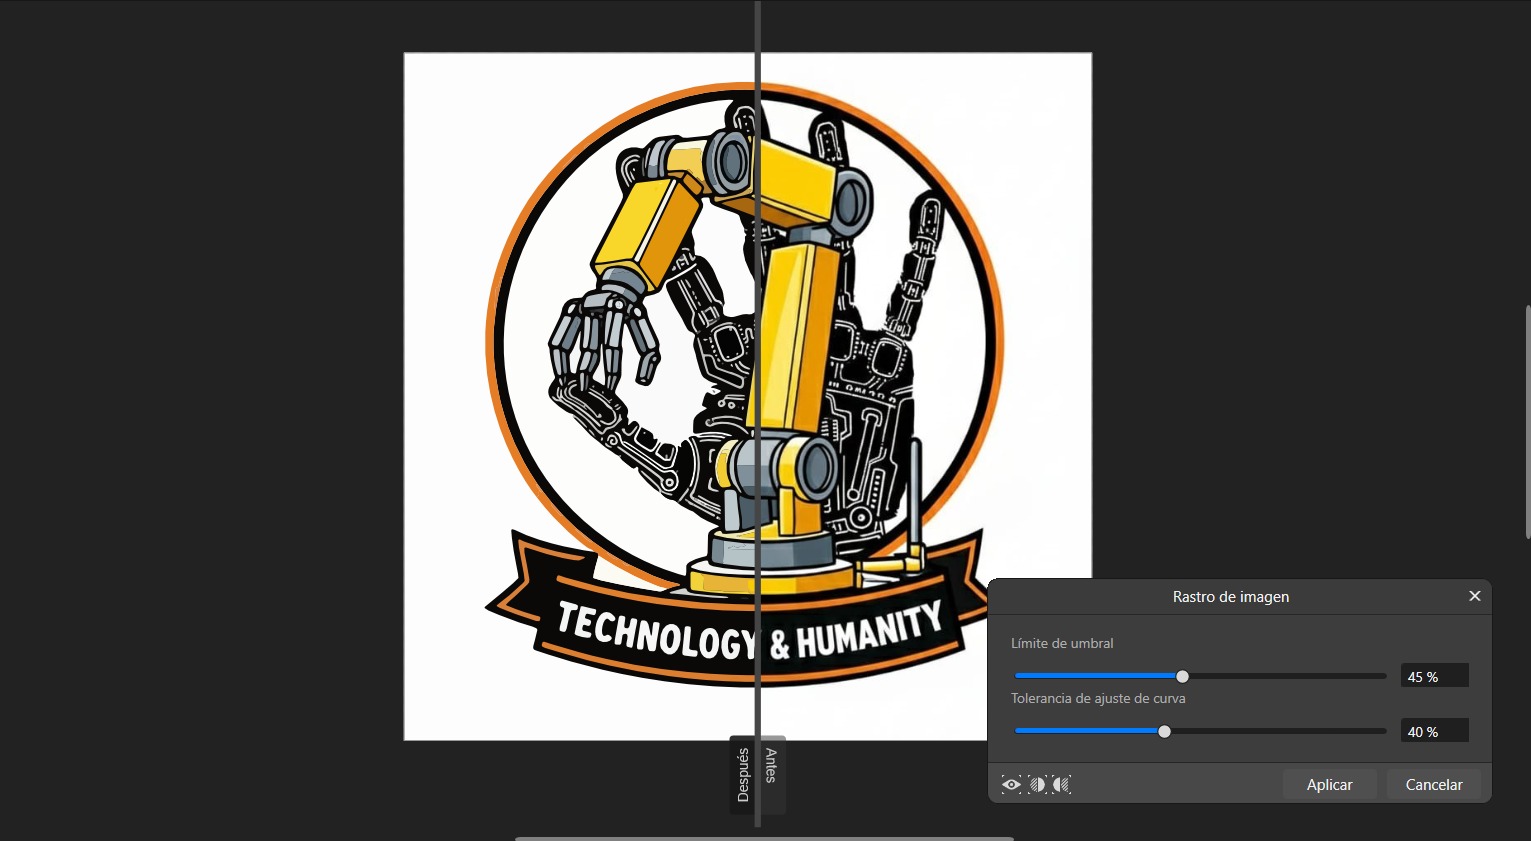The image size is (1531, 841).
Task: Cancel the trace with the Cancelar button
Action: 1433,784
